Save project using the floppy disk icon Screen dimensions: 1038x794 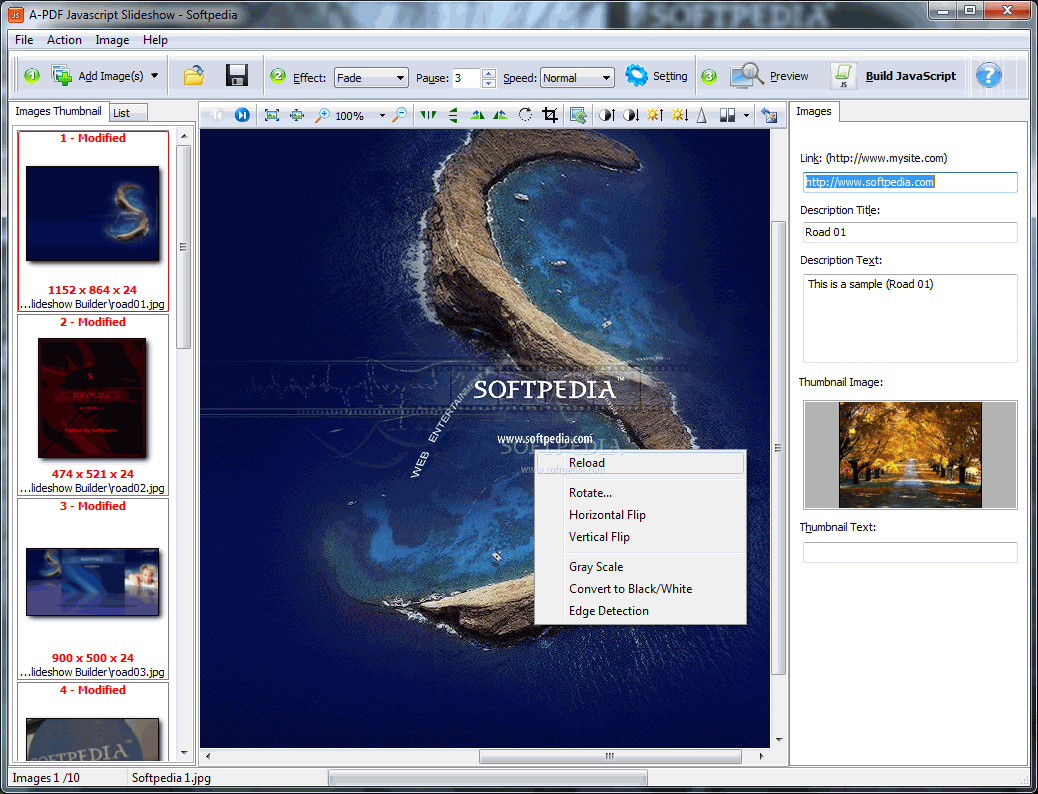pos(236,75)
